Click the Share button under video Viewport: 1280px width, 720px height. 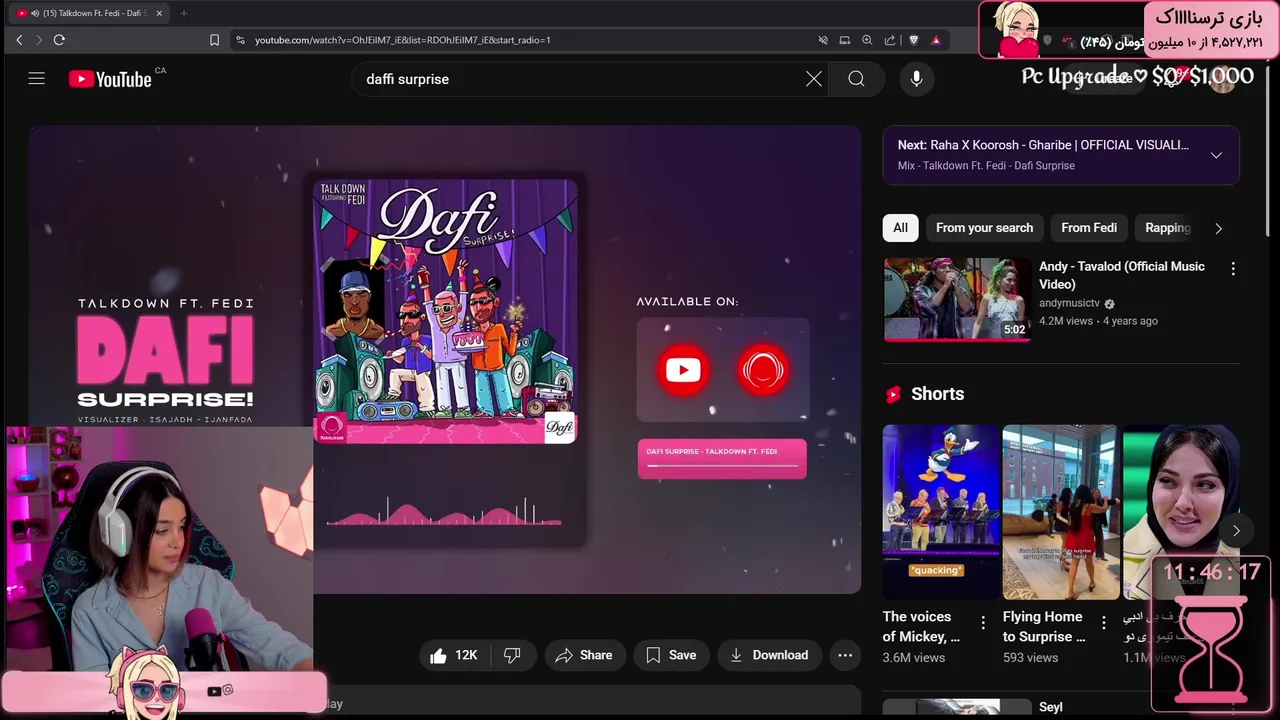pos(584,655)
